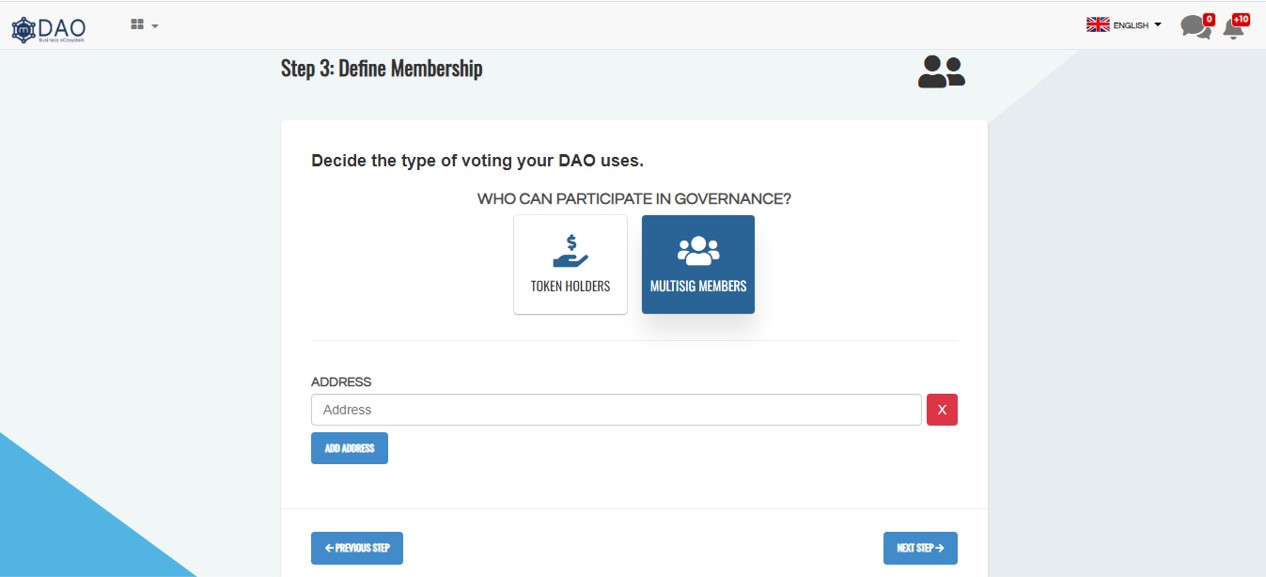Expand the caret beside the grid icon
This screenshot has height=577, width=1266.
155,26
